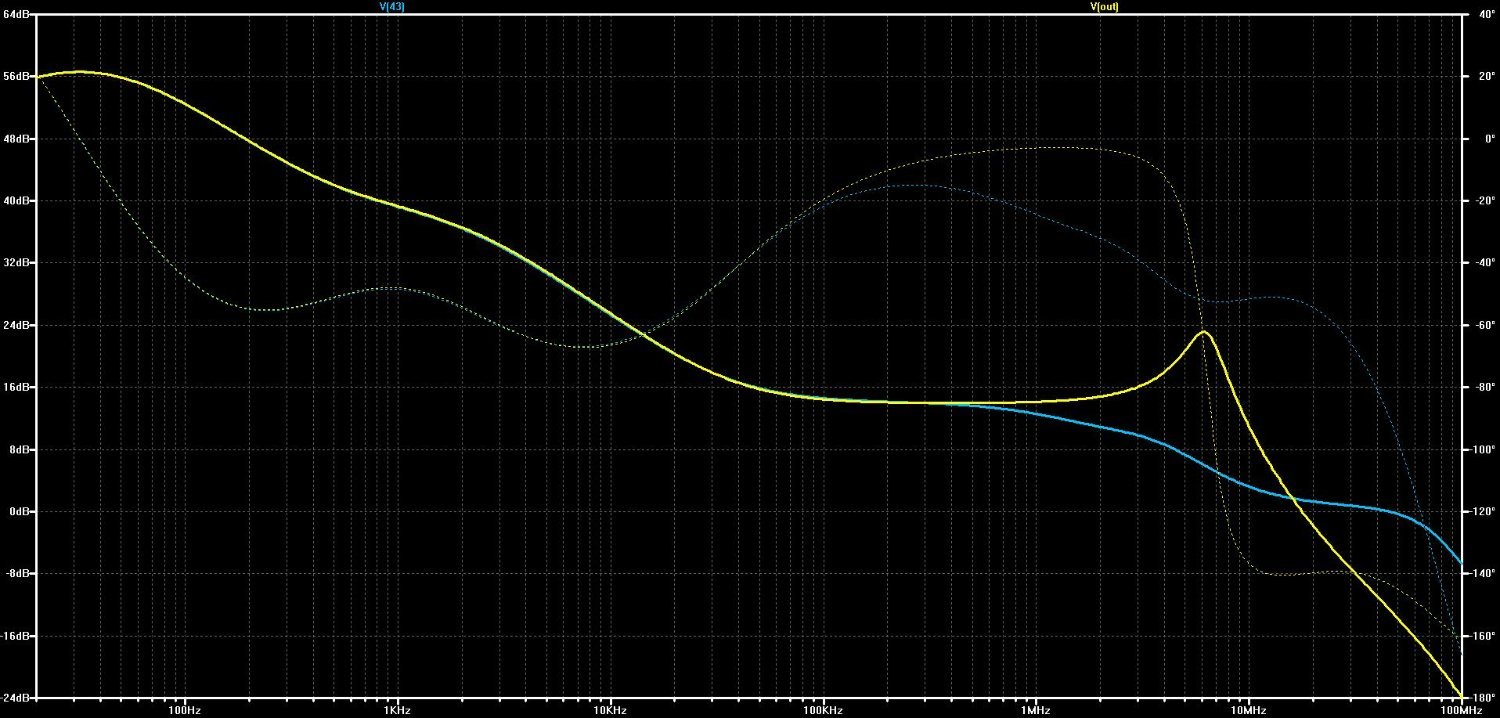Click the 100Hz frequency axis label

[185, 709]
